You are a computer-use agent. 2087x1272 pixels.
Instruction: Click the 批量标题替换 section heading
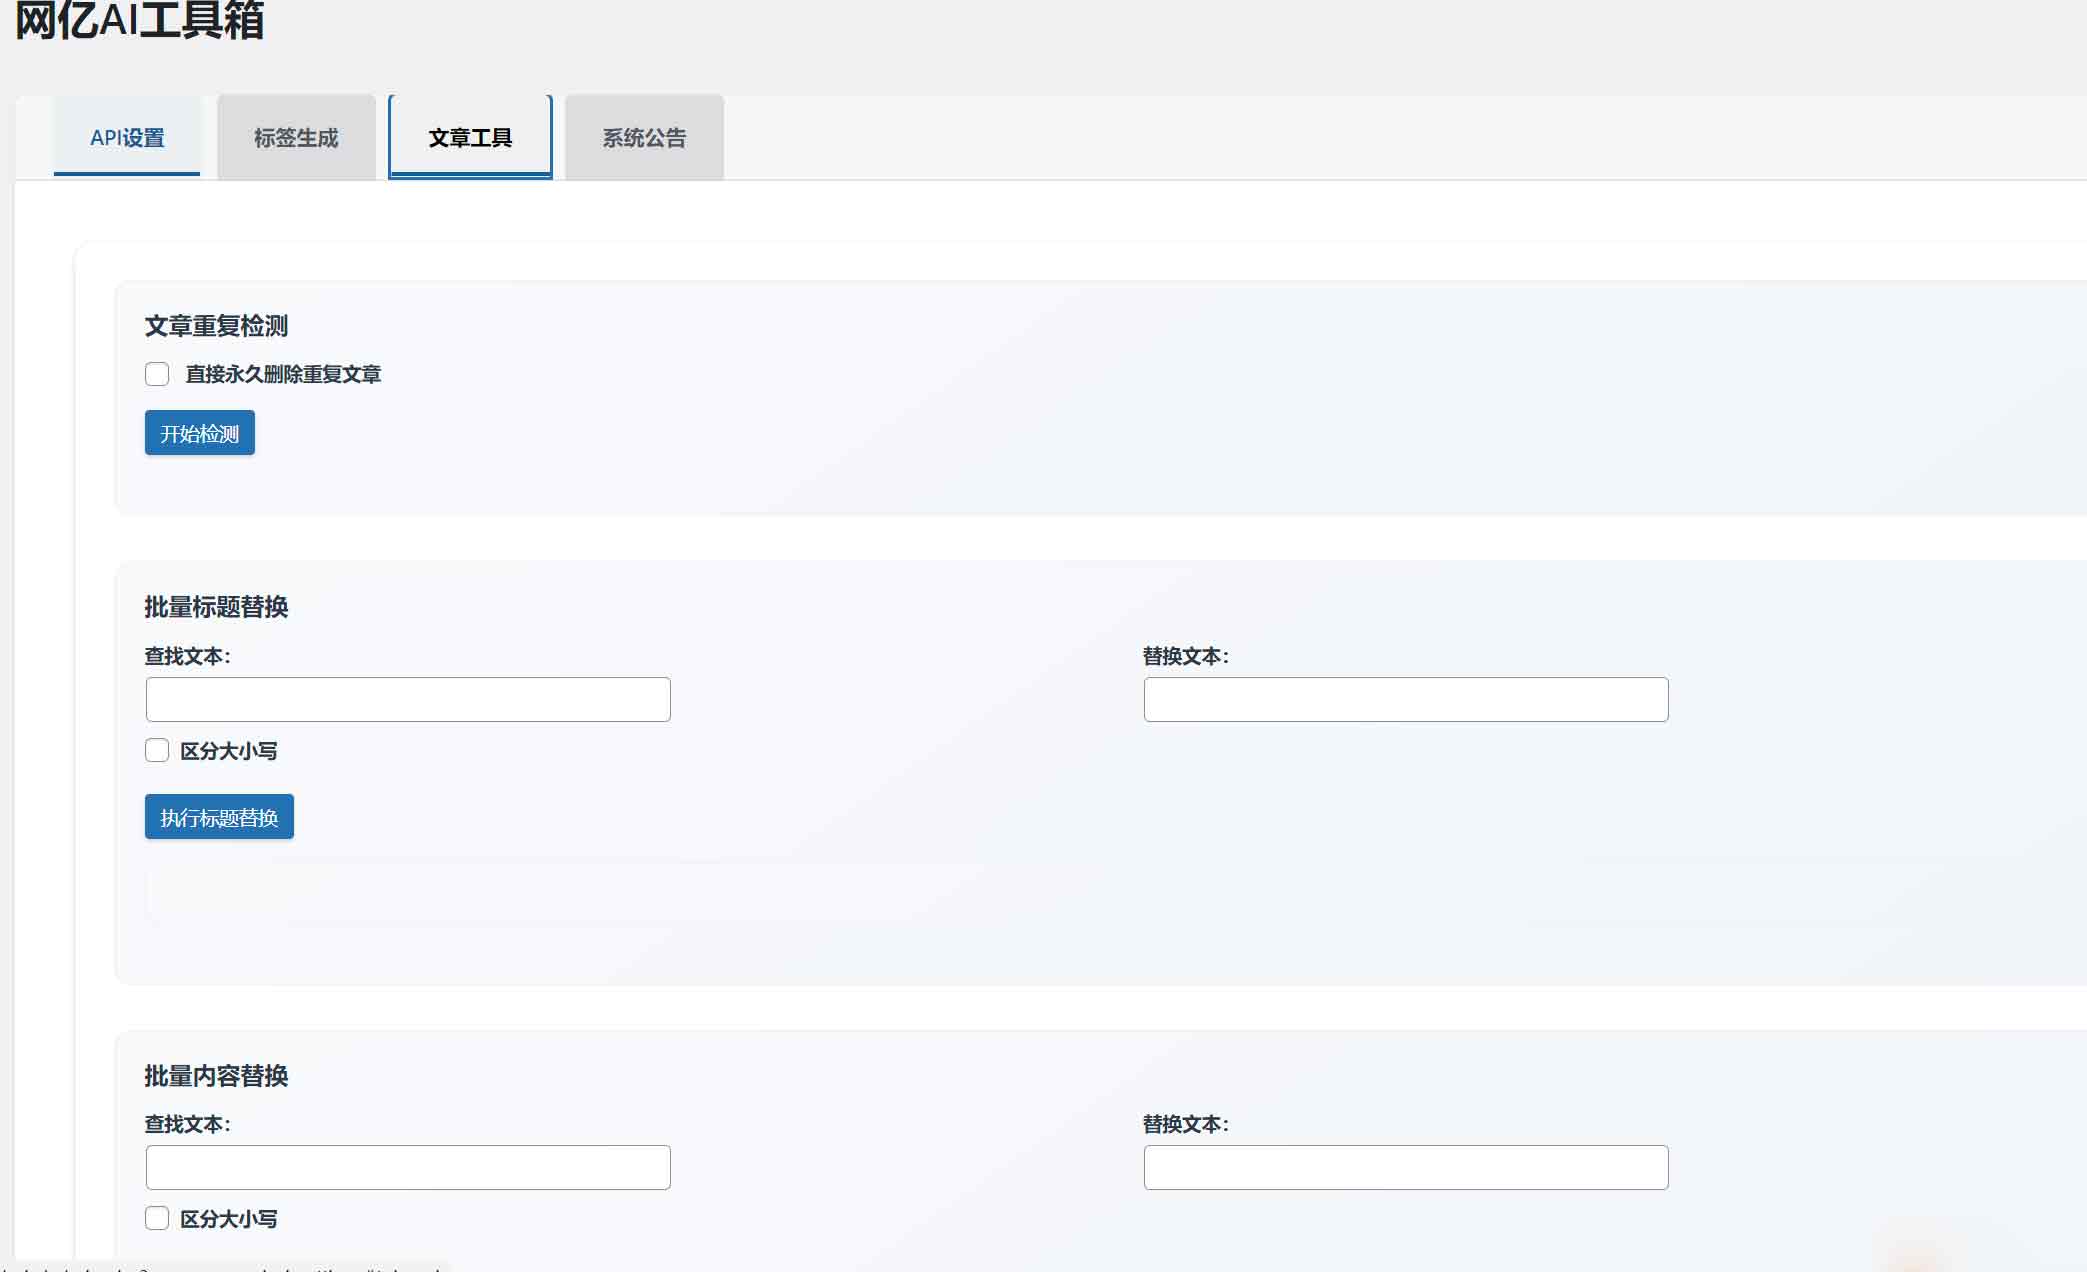216,607
